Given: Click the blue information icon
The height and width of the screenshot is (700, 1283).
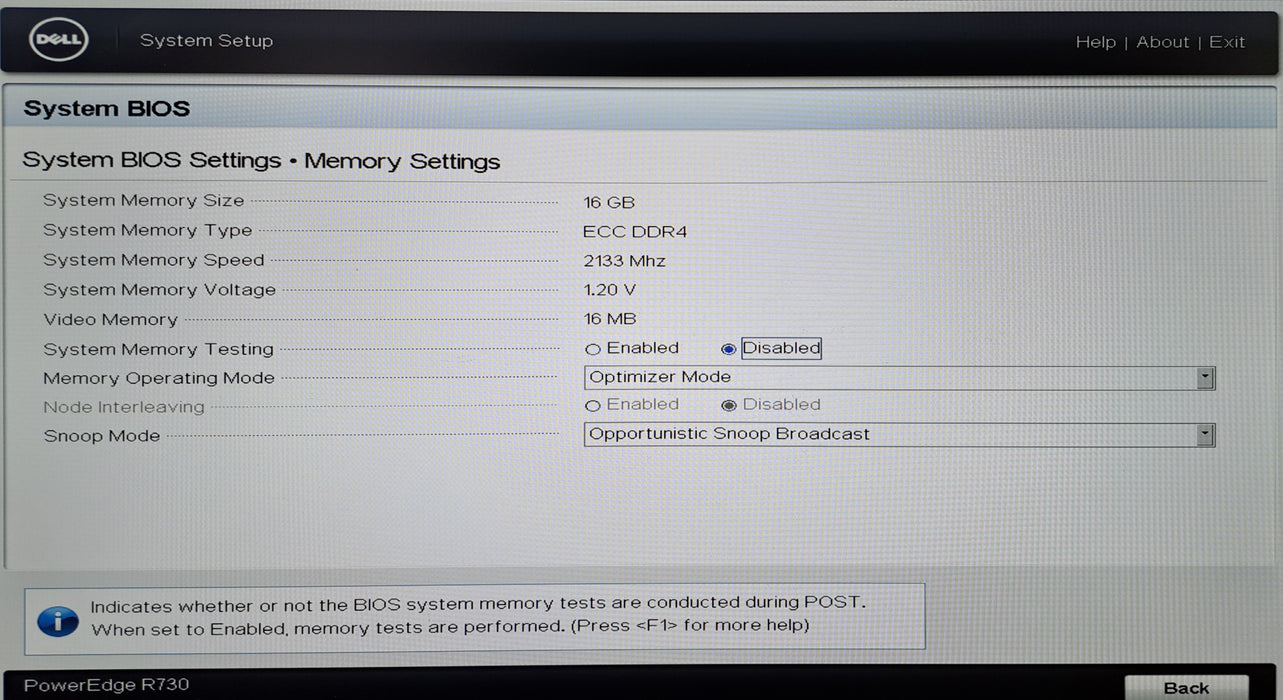Looking at the screenshot, I should [x=57, y=620].
